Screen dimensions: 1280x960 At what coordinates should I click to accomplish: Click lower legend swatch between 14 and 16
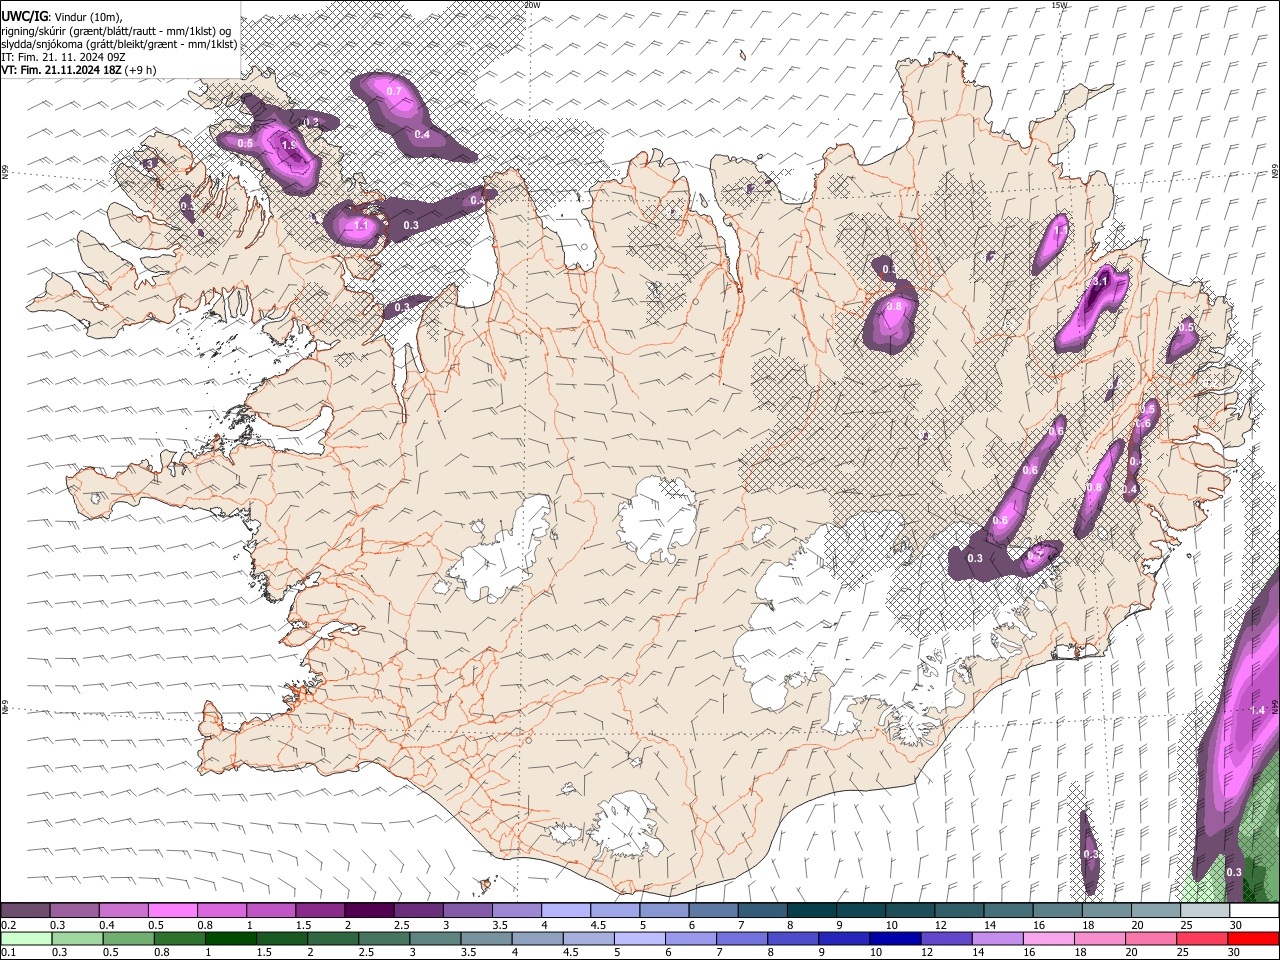tap(996, 938)
